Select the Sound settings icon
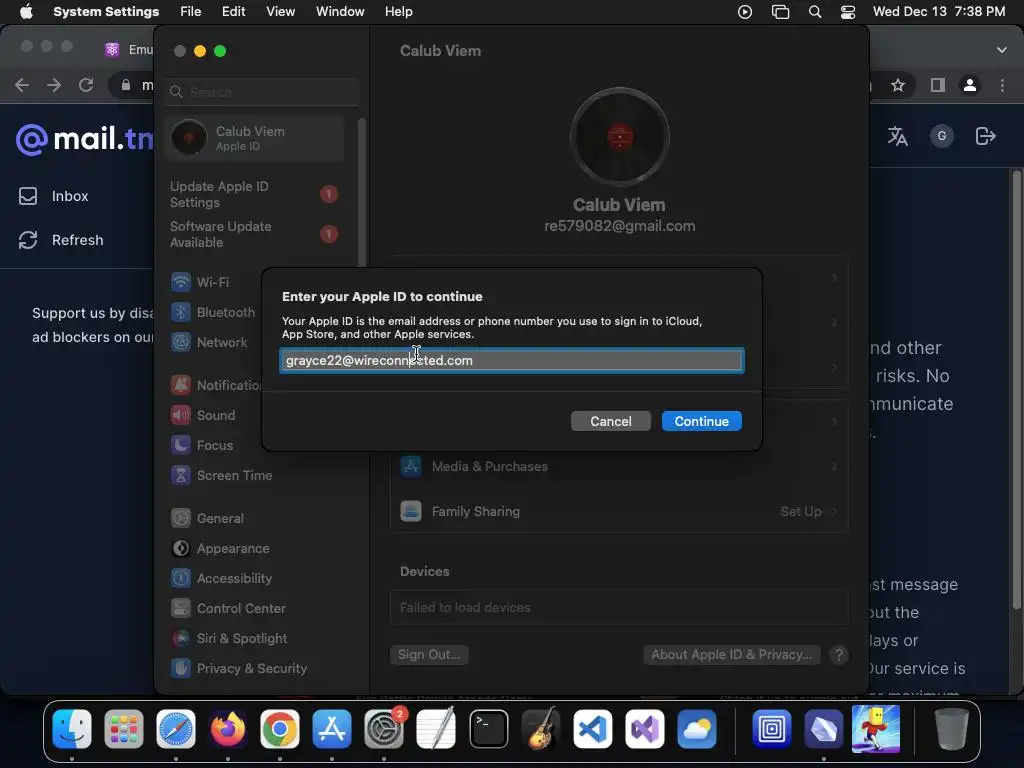 (181, 415)
